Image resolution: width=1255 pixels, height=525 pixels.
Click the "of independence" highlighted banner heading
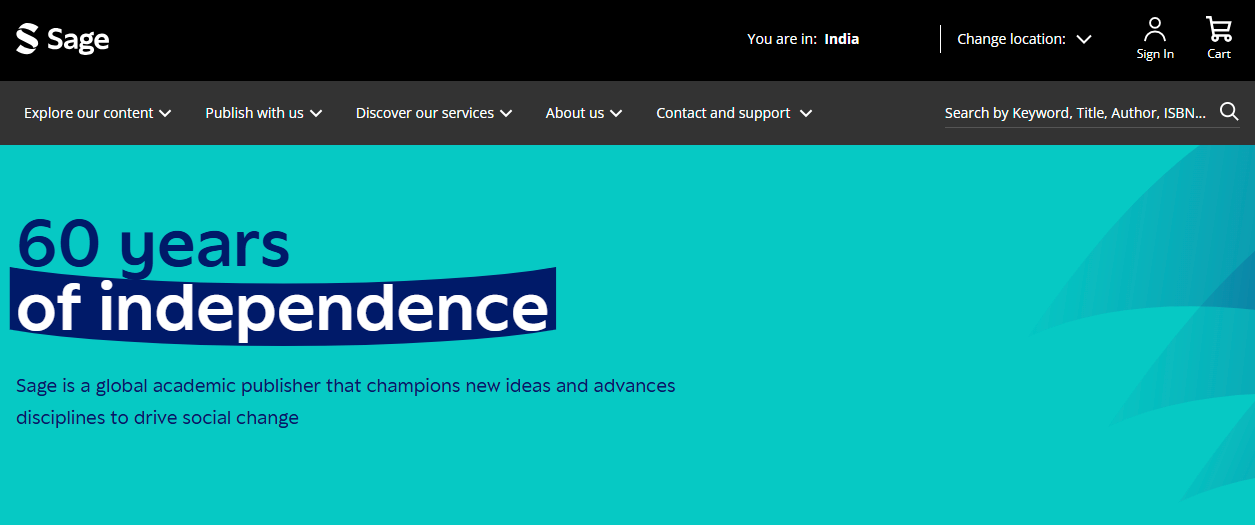tap(283, 309)
